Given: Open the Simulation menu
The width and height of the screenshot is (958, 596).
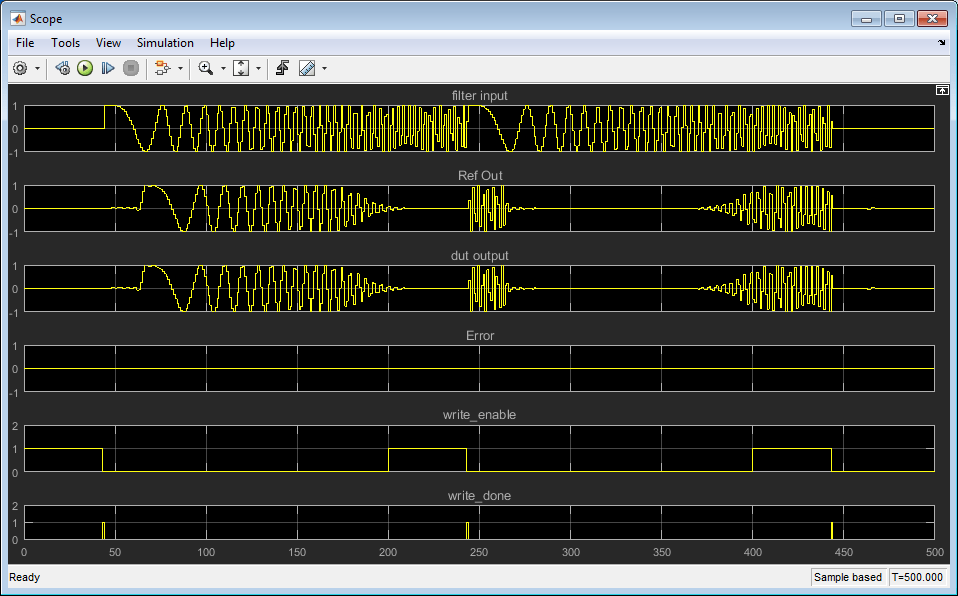Looking at the screenshot, I should click(165, 43).
